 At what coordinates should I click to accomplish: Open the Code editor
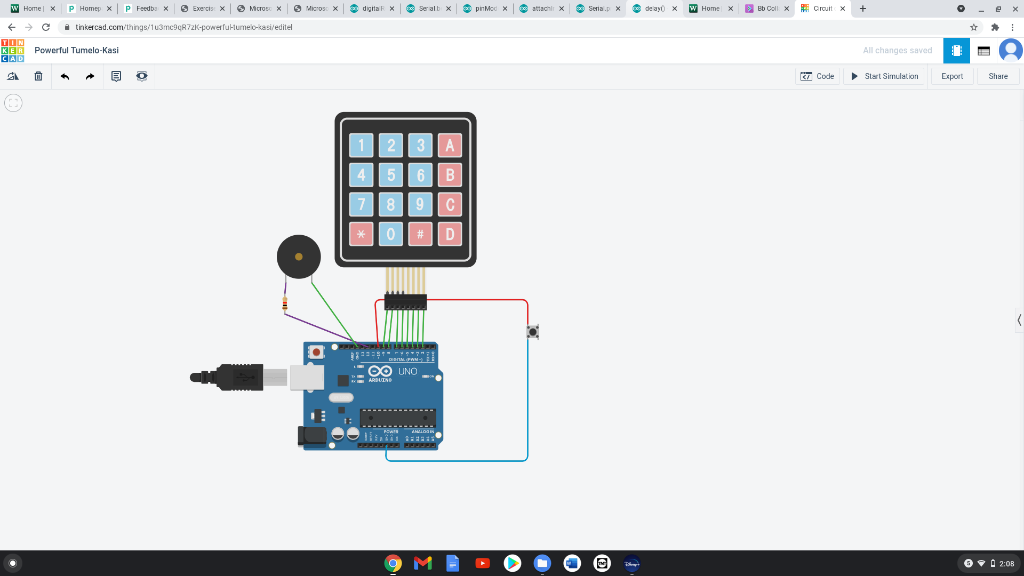(x=818, y=76)
